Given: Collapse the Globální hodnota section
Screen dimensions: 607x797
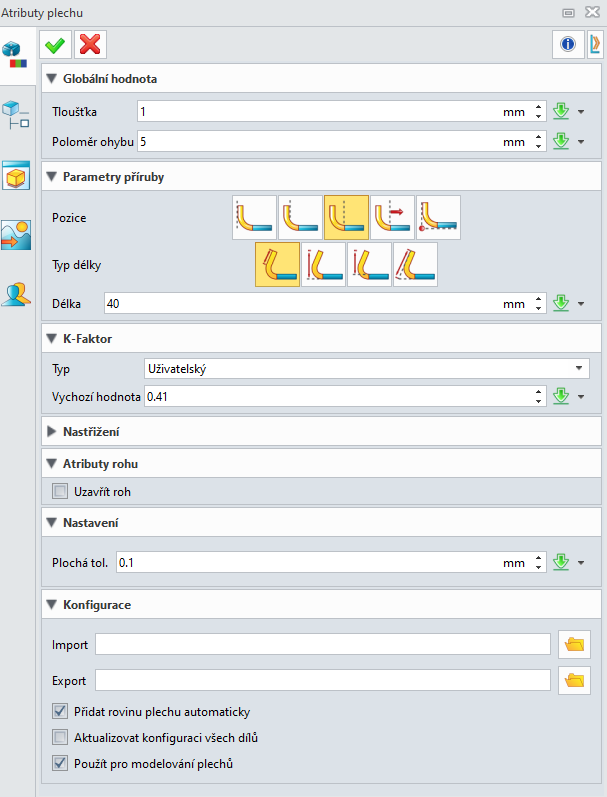Looking at the screenshot, I should [51, 79].
